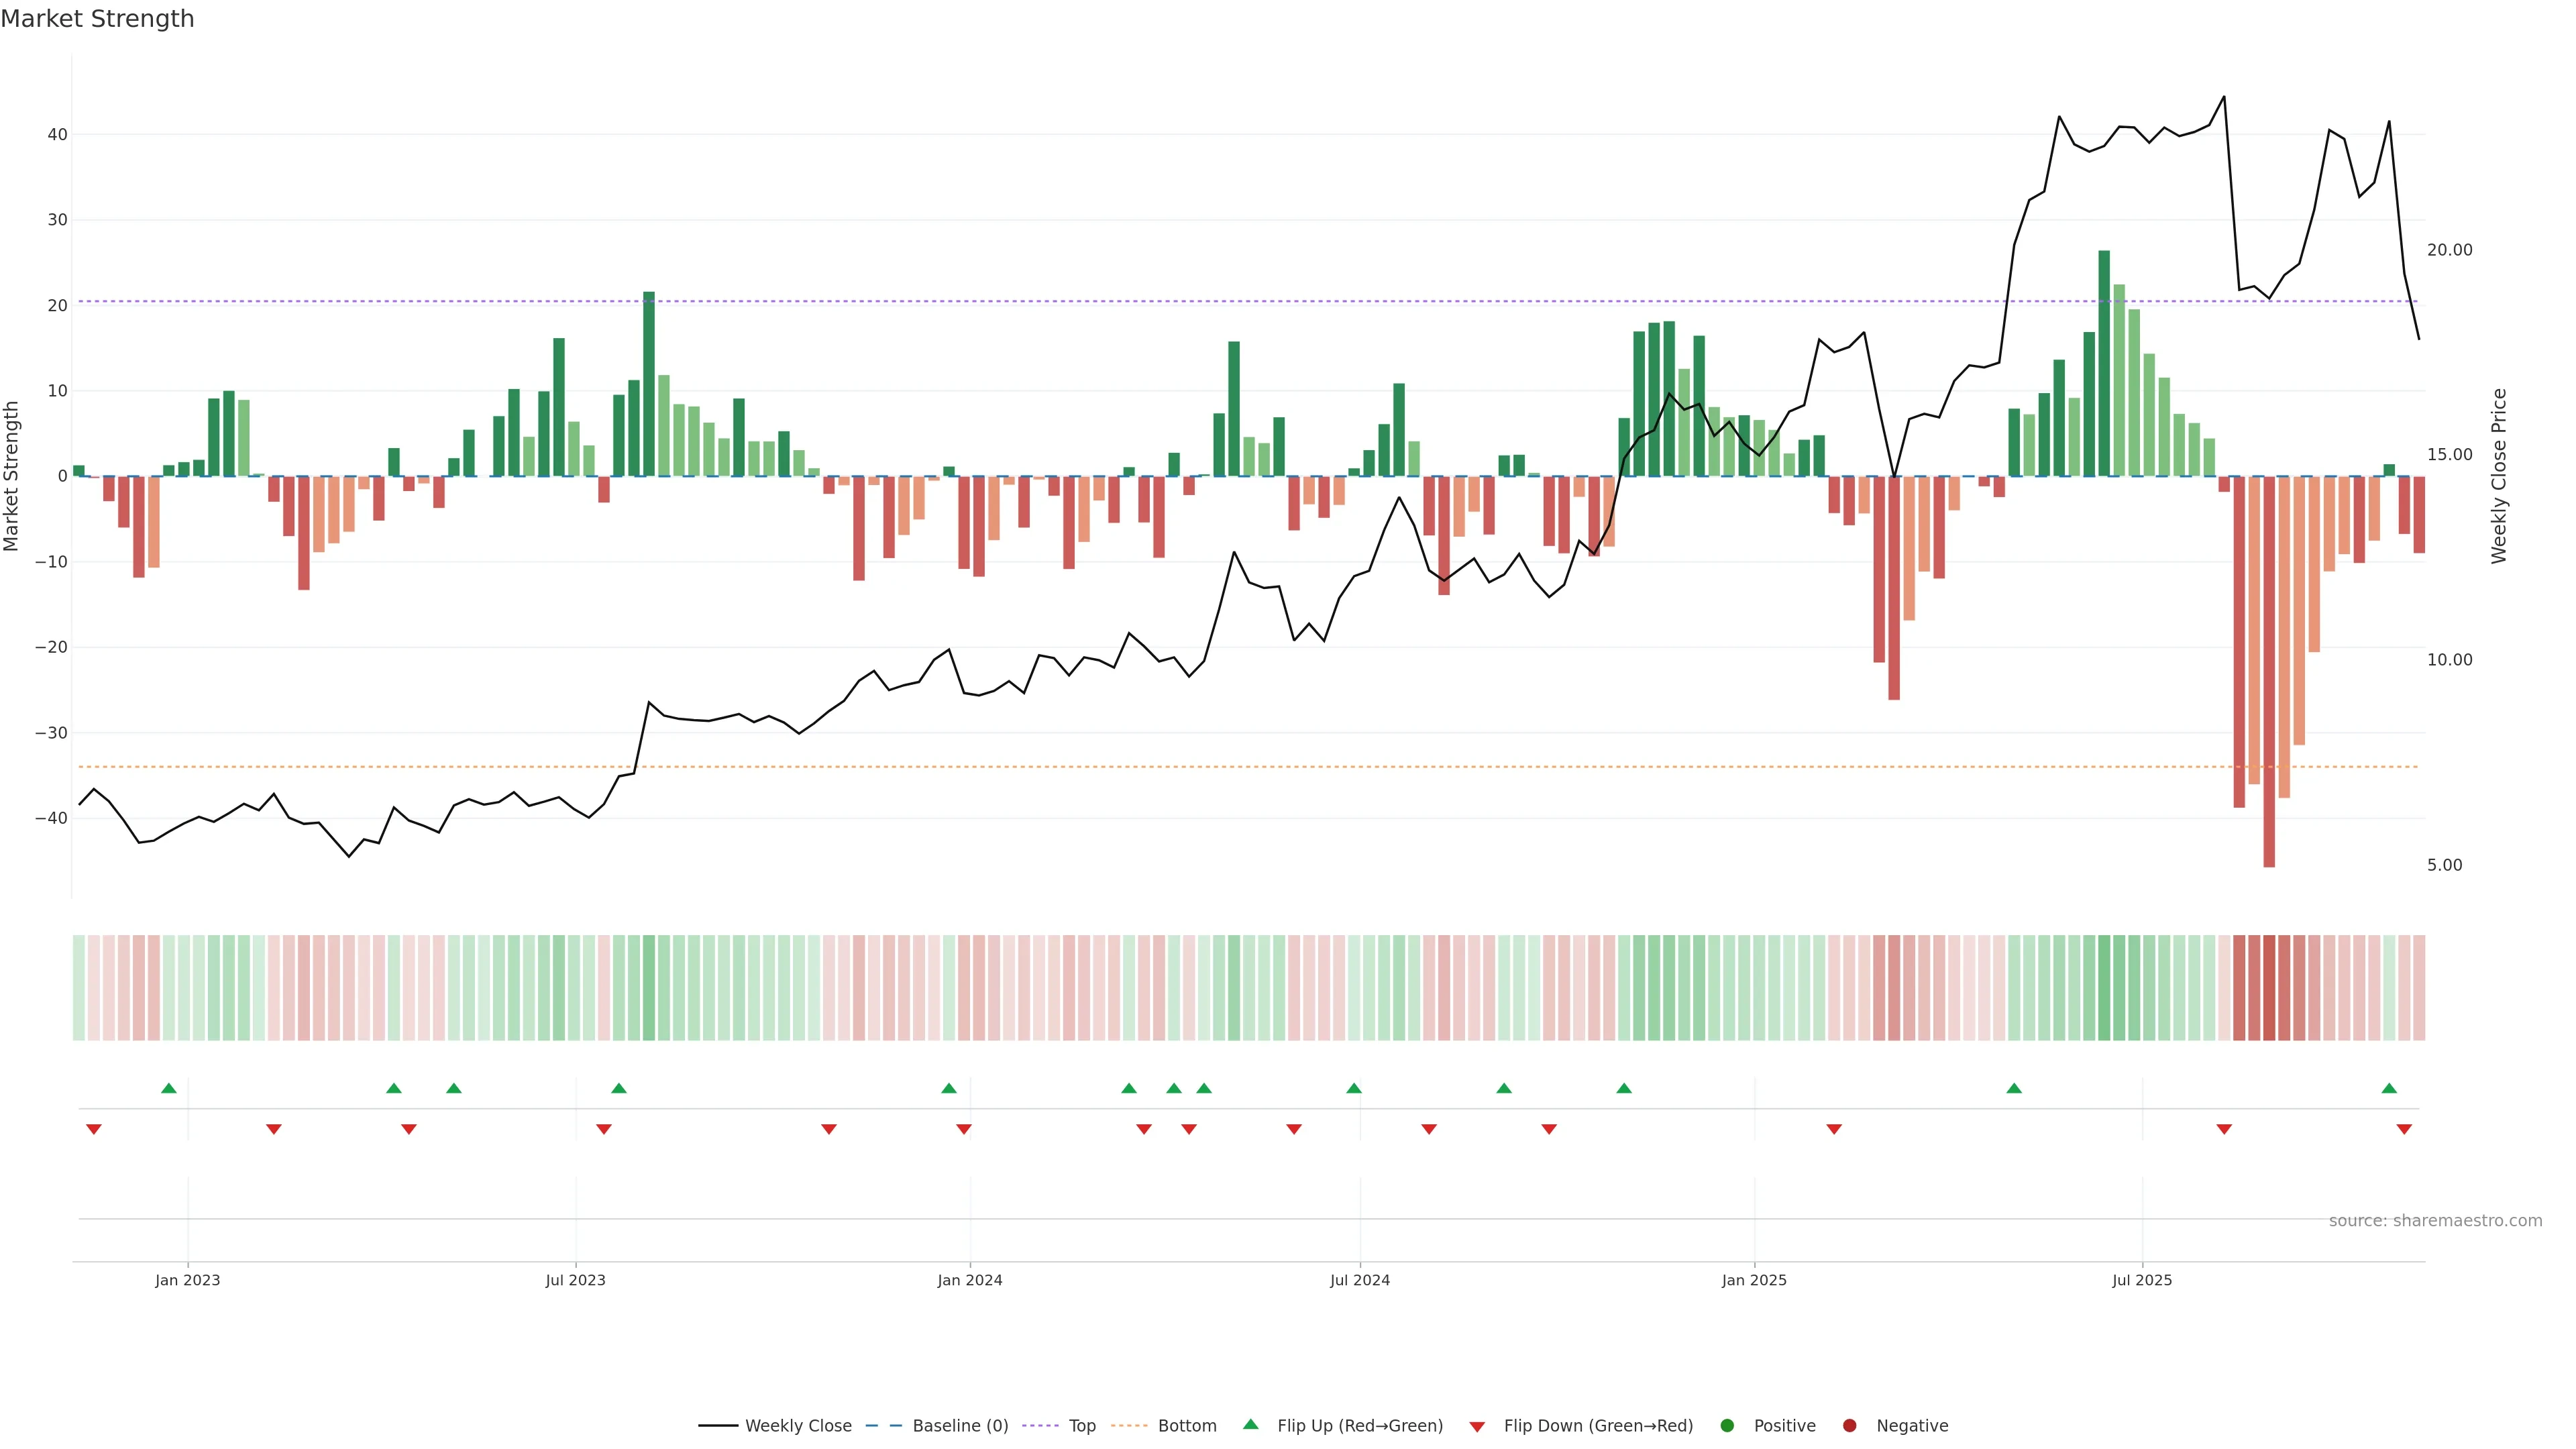Click the Negative red circle legend icon
The width and height of the screenshot is (2576, 1449).
(x=1849, y=1426)
